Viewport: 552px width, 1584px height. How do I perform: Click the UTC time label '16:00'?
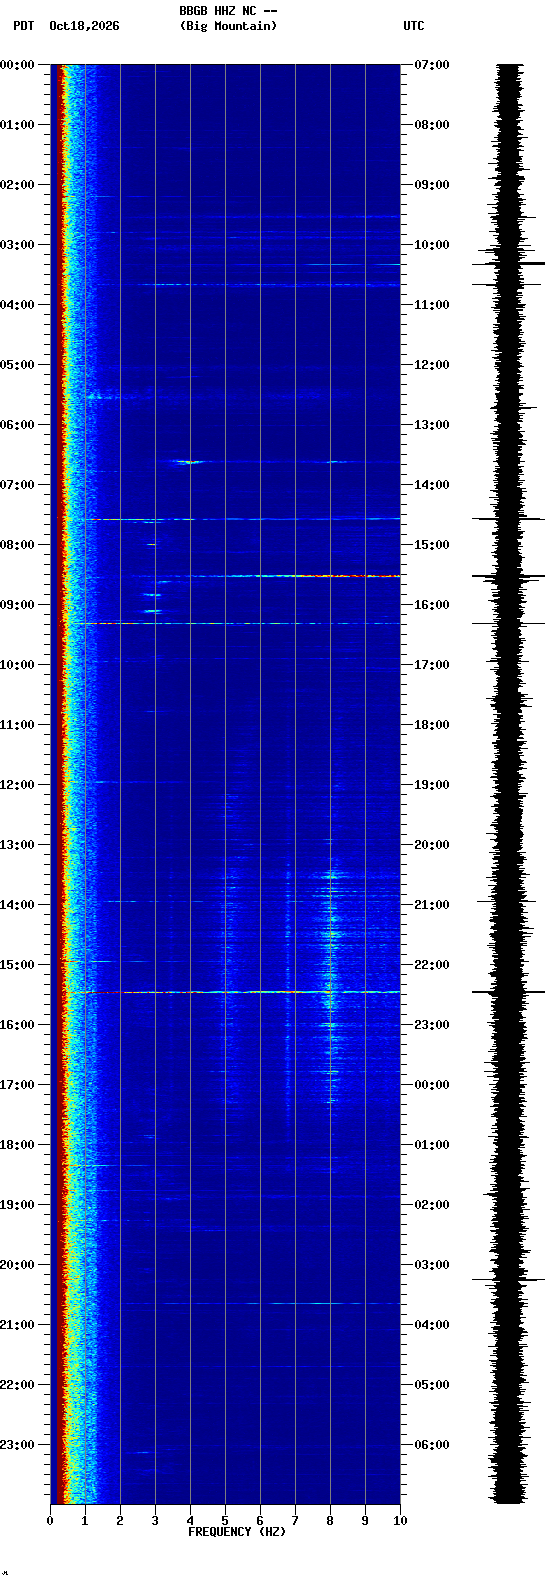(x=432, y=605)
